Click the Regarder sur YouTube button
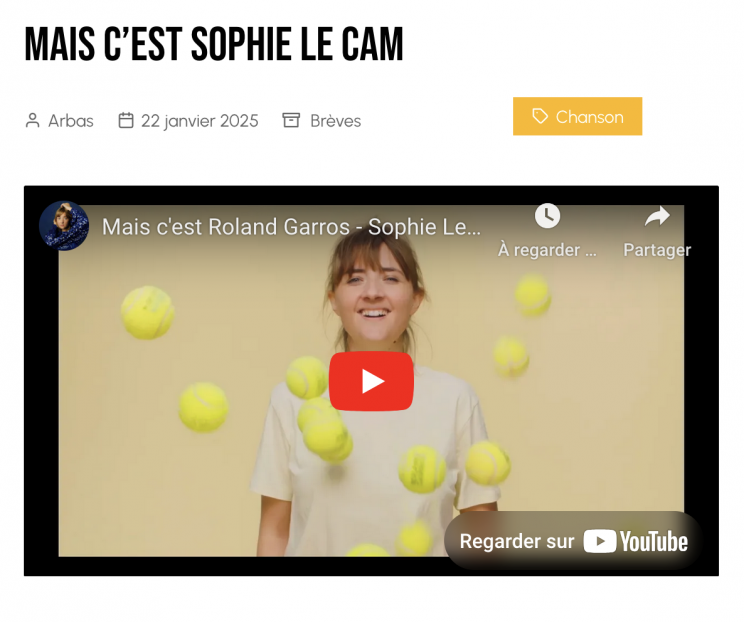This screenshot has height=622, width=744. click(x=573, y=541)
